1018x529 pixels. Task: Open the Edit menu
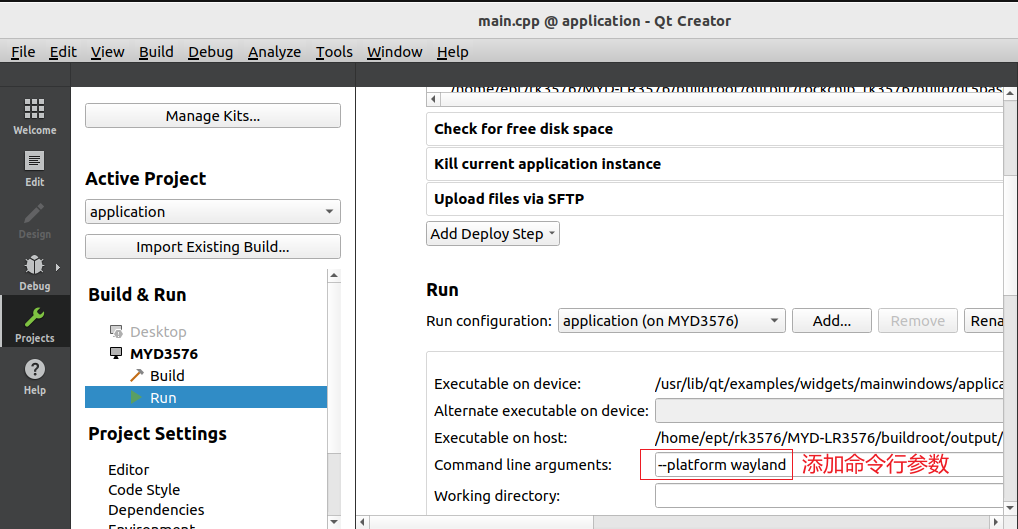point(63,52)
